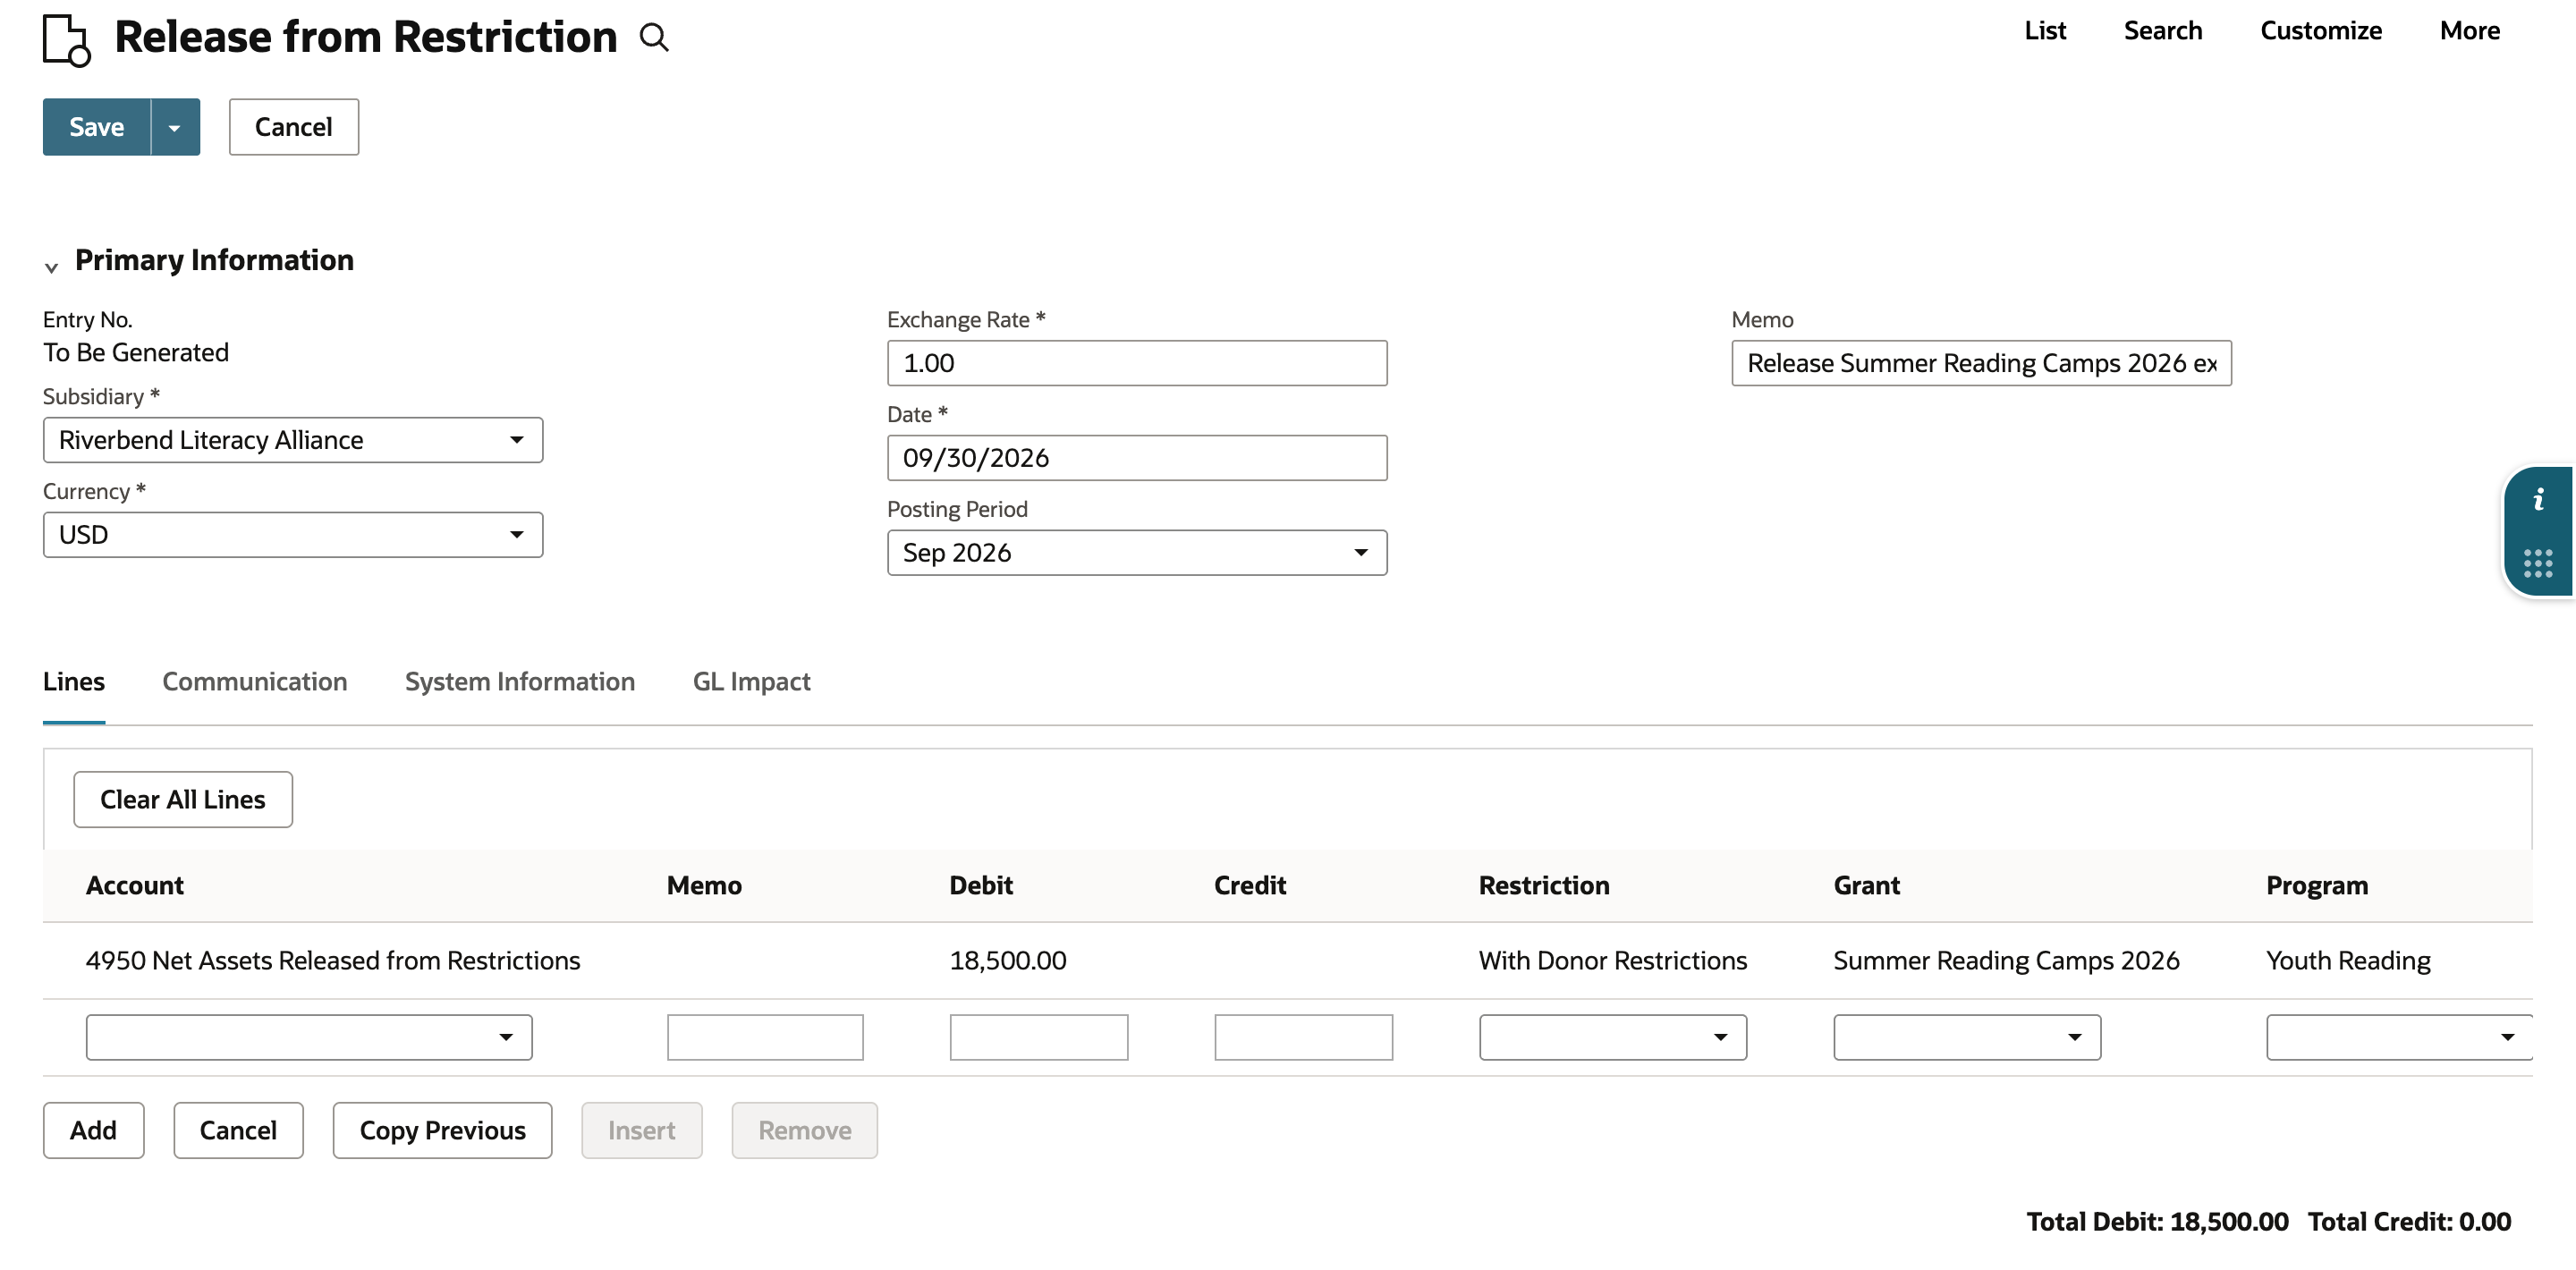This screenshot has width=2576, height=1270.
Task: Click the Save button
Action: click(x=97, y=127)
